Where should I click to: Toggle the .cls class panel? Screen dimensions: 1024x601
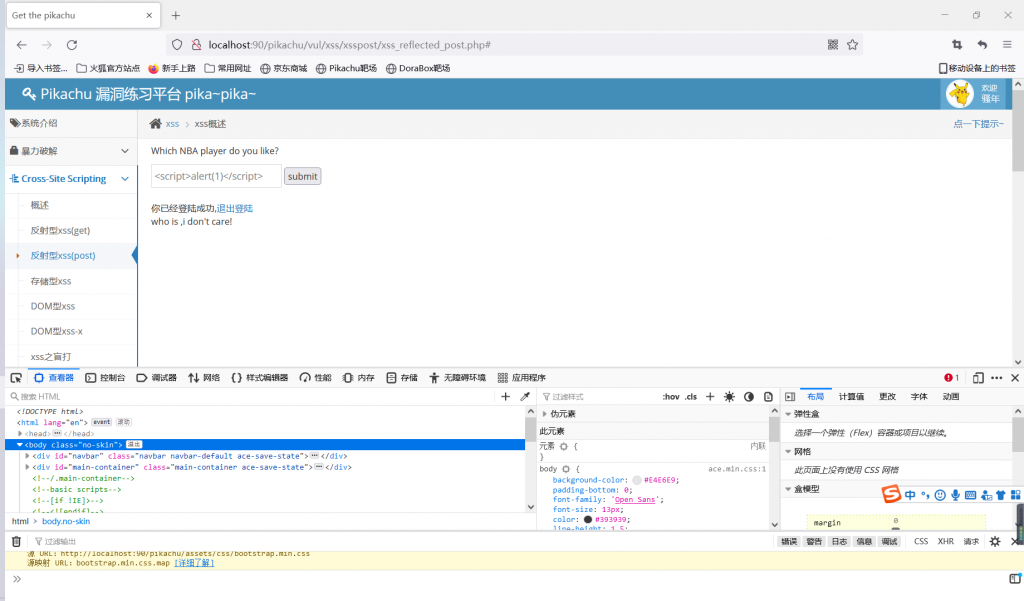click(690, 397)
